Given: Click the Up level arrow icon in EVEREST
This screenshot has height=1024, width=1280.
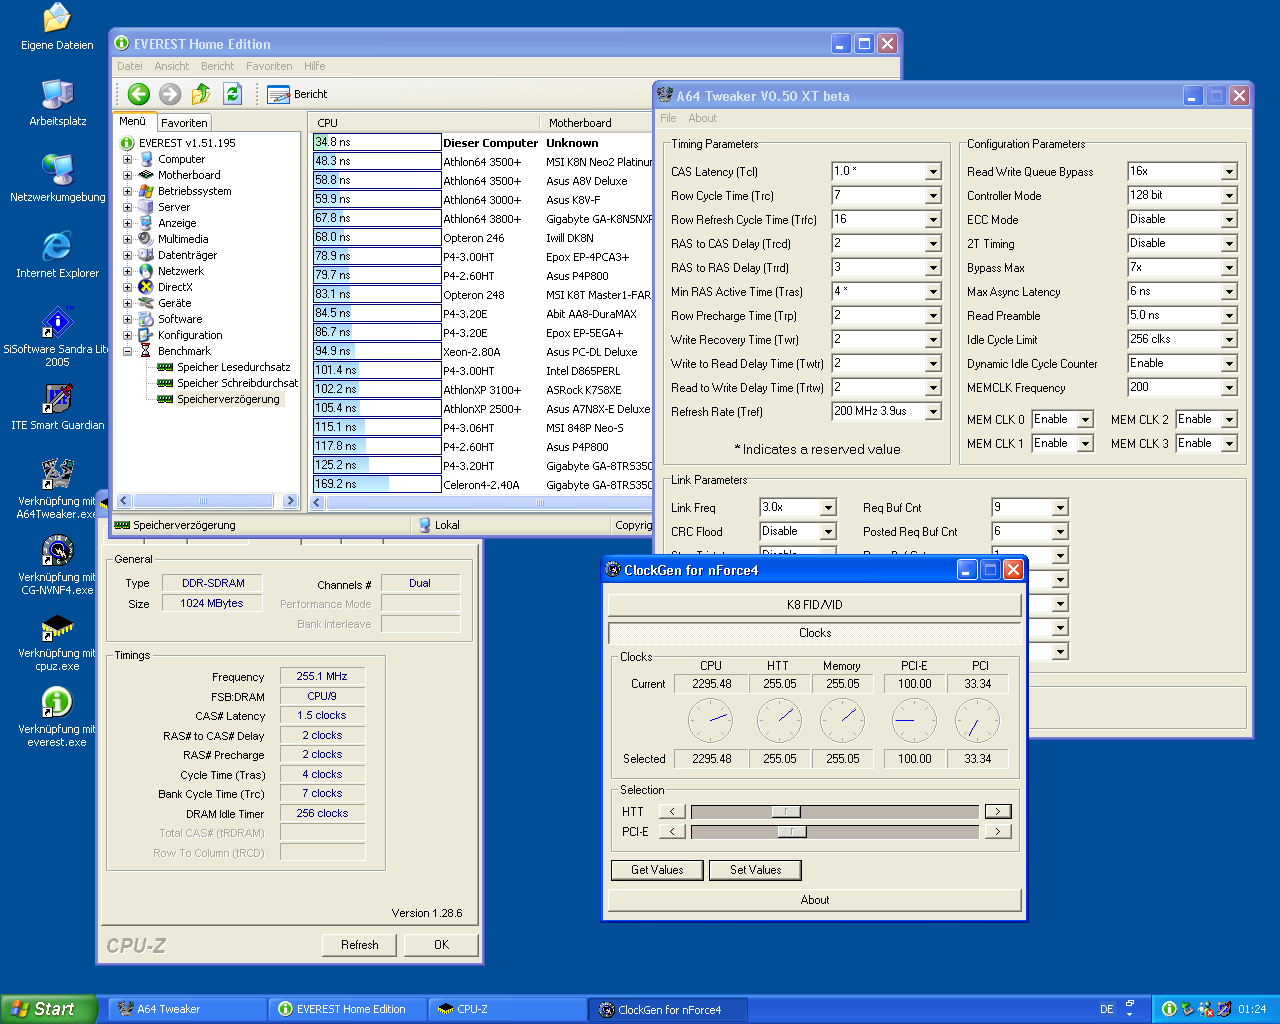Looking at the screenshot, I should (x=201, y=94).
